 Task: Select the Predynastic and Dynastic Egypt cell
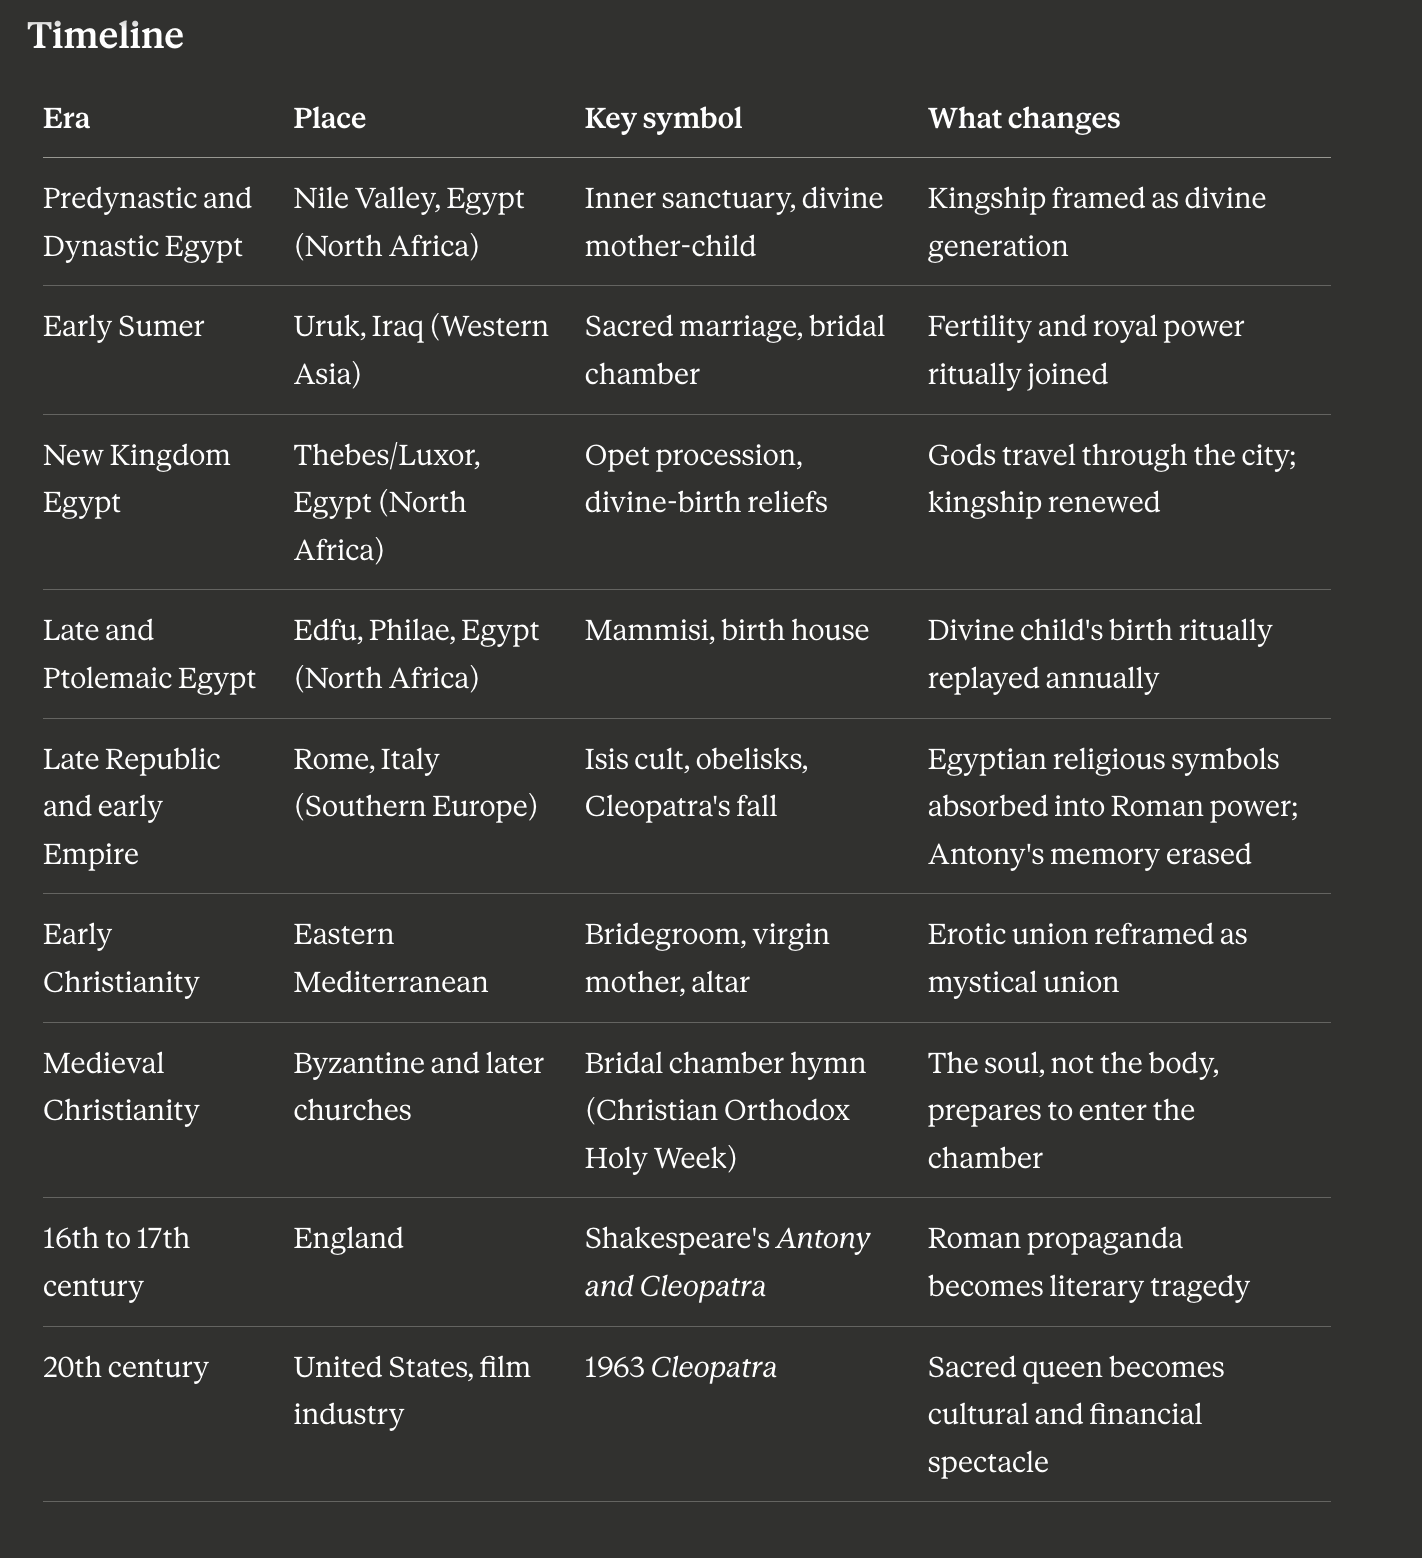(x=147, y=222)
